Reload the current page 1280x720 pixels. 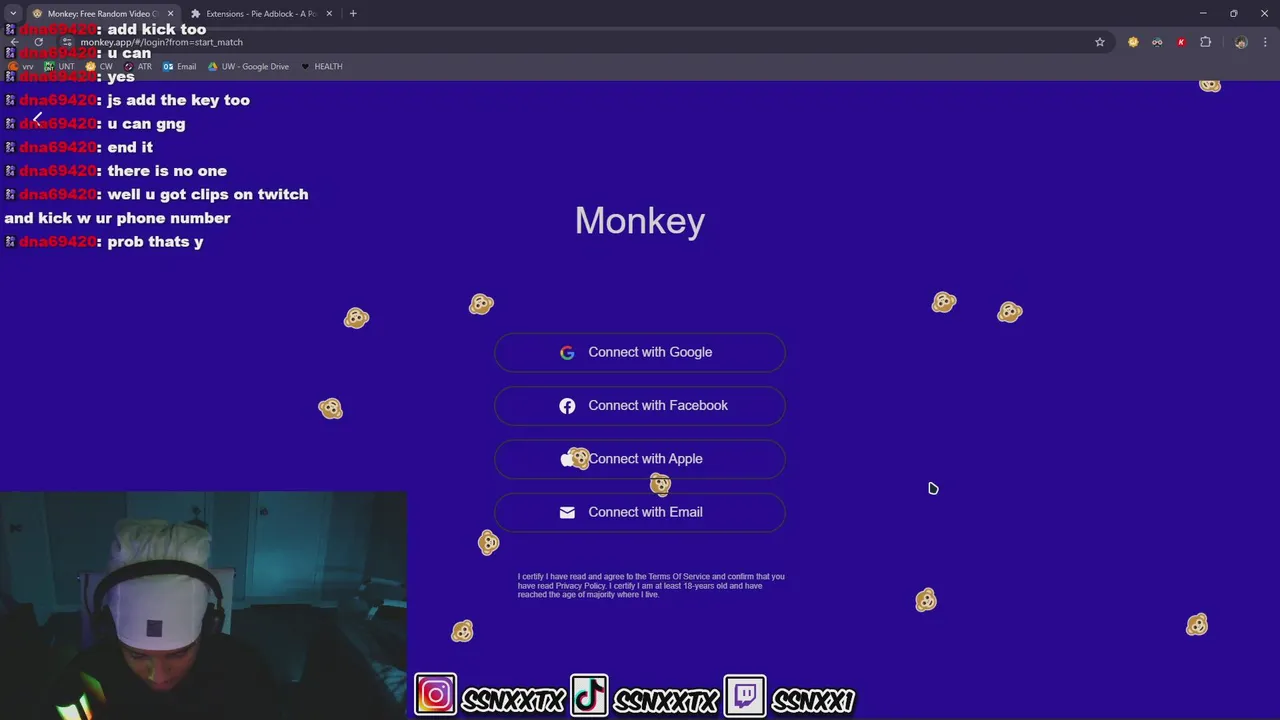click(38, 42)
